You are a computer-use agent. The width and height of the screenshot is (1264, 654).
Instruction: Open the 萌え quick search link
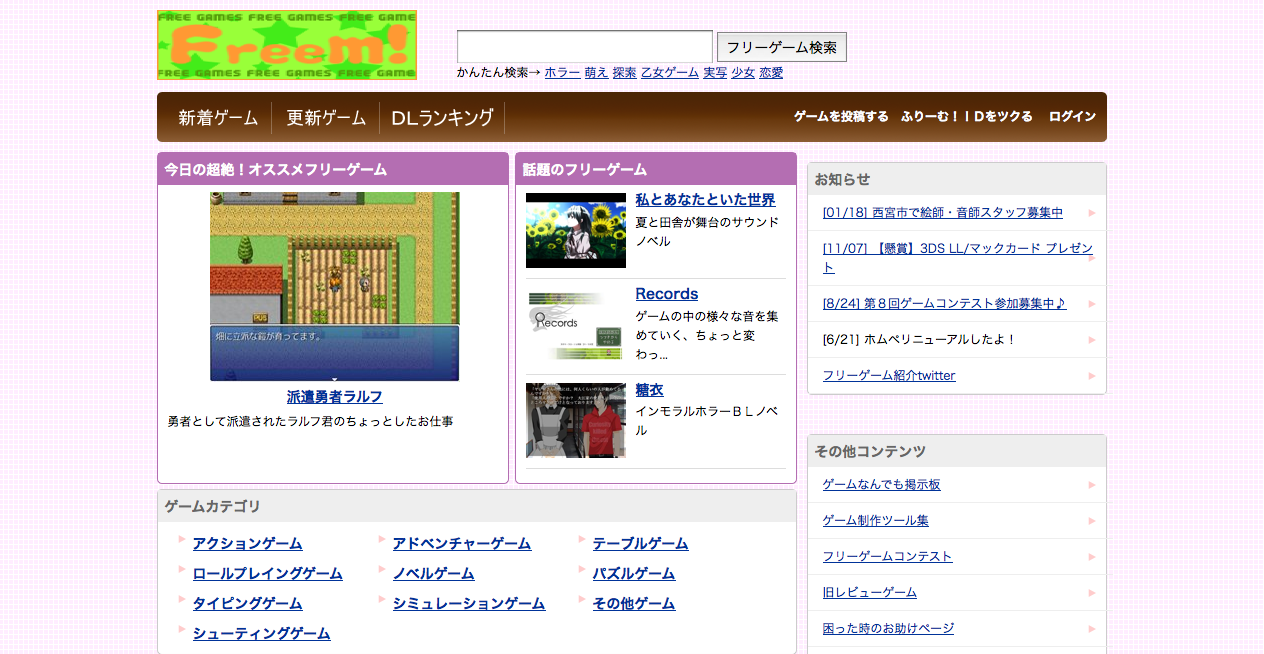point(596,73)
